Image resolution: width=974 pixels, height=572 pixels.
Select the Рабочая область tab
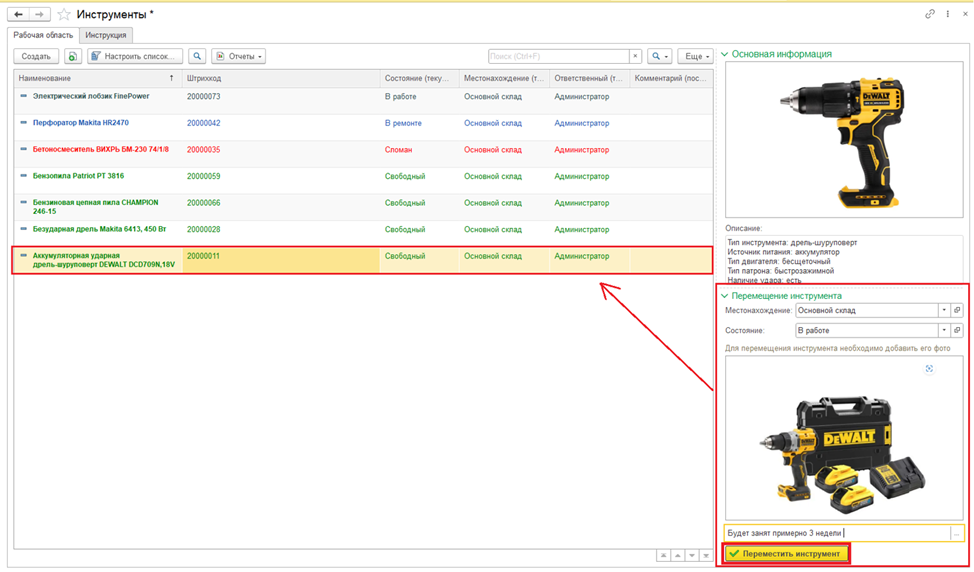point(43,35)
